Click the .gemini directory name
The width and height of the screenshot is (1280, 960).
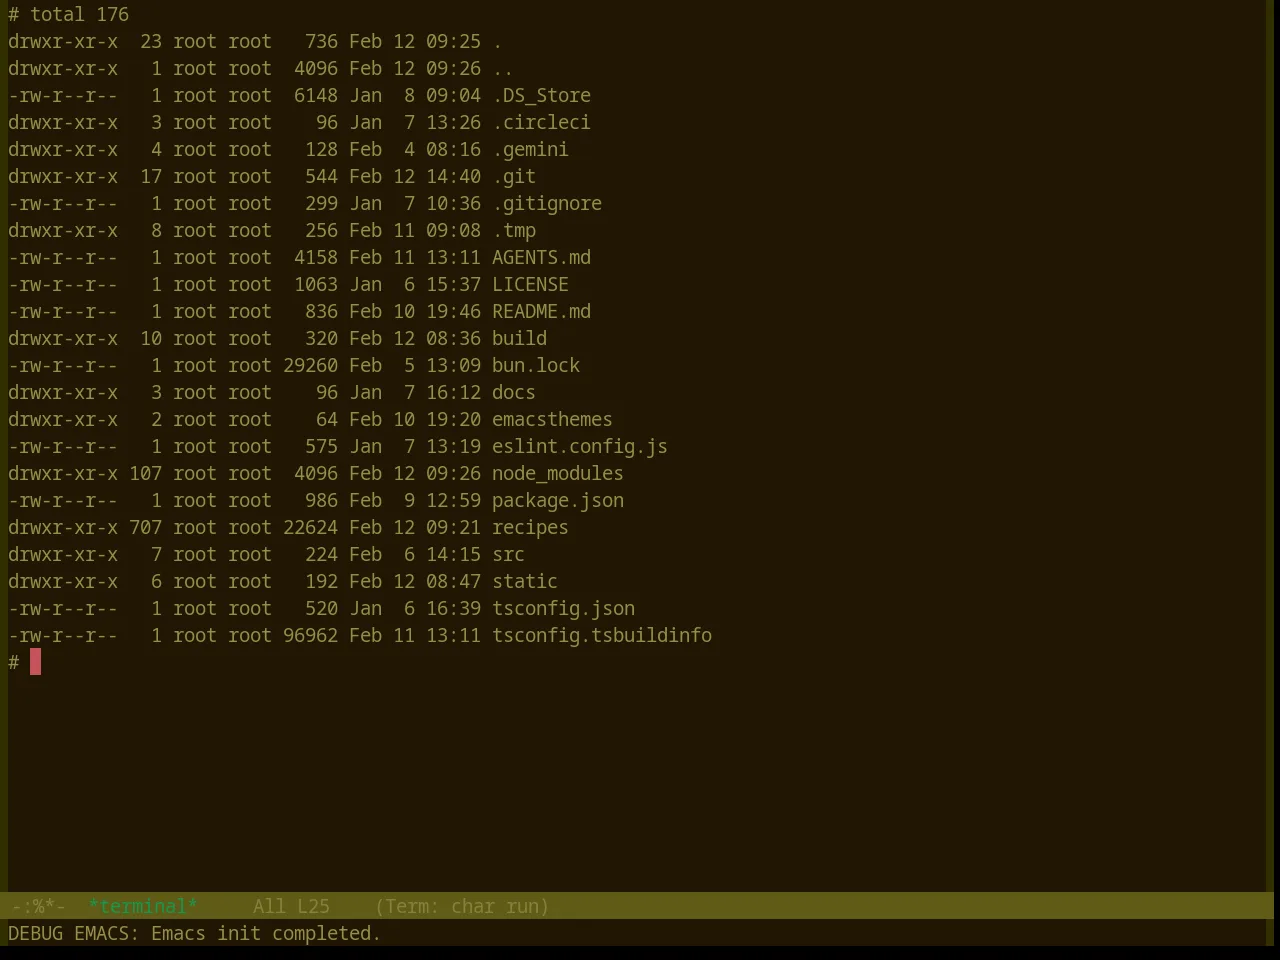pos(530,149)
